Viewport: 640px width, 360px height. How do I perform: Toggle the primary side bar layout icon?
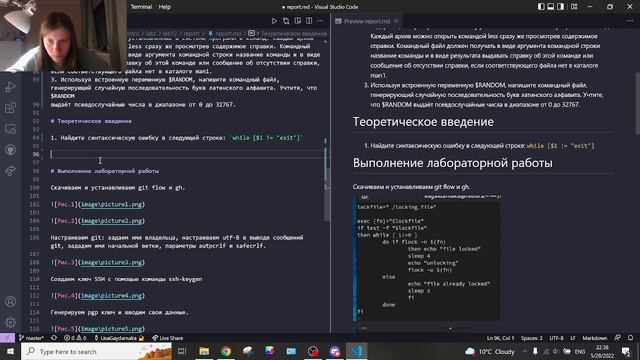click(x=541, y=7)
